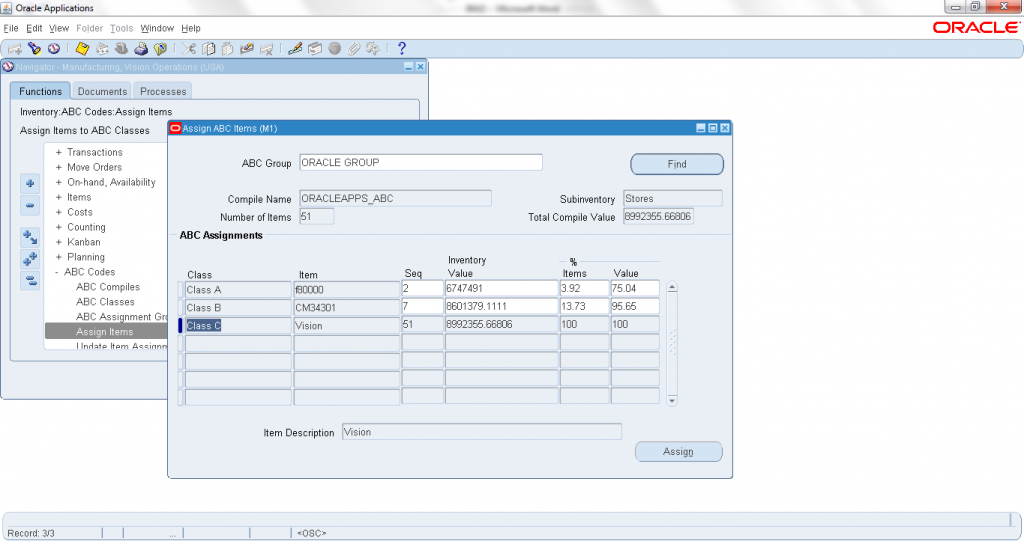Click the ABC Group input field
The width and height of the screenshot is (1024, 544).
click(x=420, y=162)
